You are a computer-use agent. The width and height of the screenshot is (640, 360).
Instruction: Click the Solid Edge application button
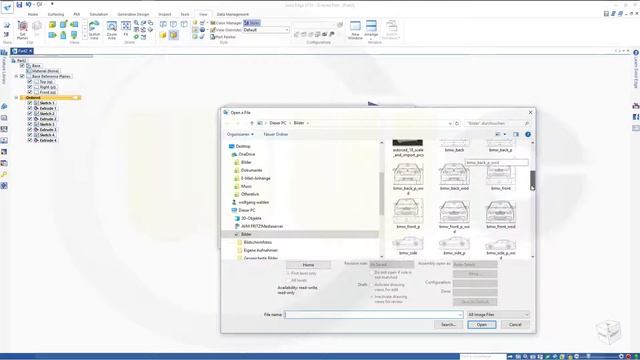pyautogui.click(x=7, y=7)
